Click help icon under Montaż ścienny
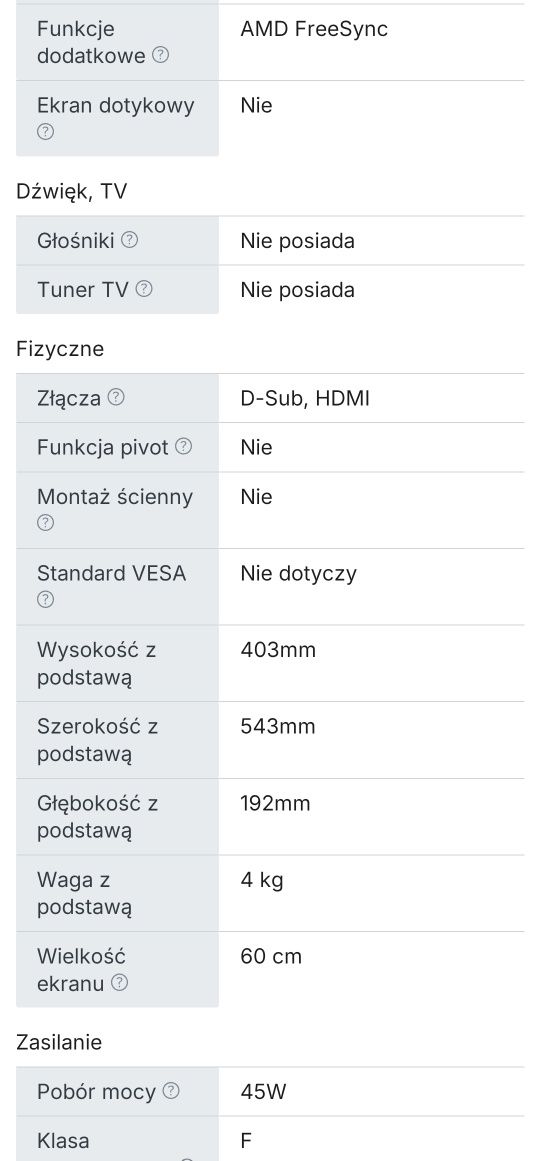The height and width of the screenshot is (1161, 540). [x=45, y=523]
